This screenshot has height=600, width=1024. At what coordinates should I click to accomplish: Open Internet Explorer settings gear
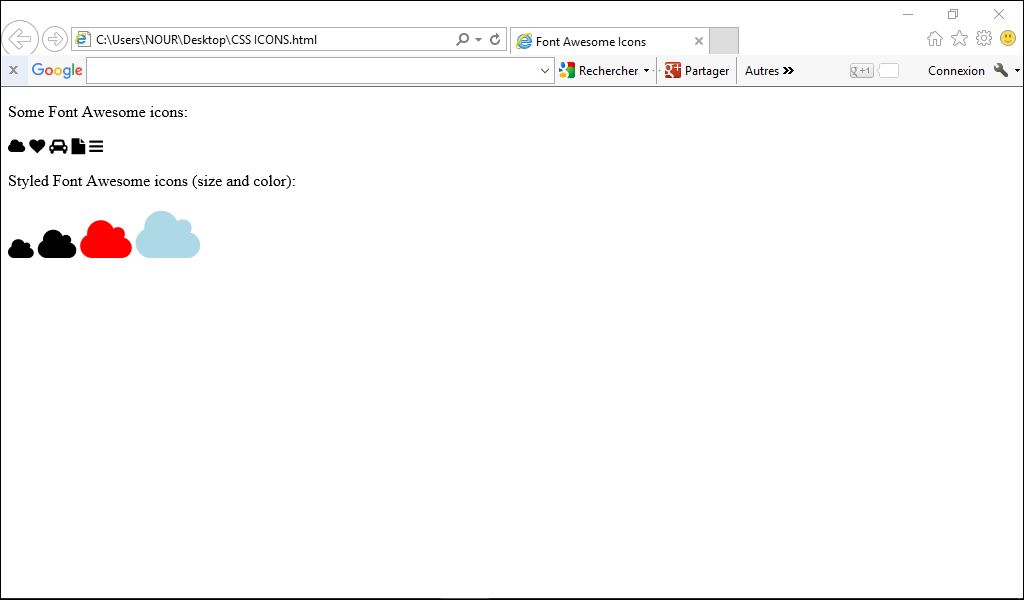tap(983, 37)
